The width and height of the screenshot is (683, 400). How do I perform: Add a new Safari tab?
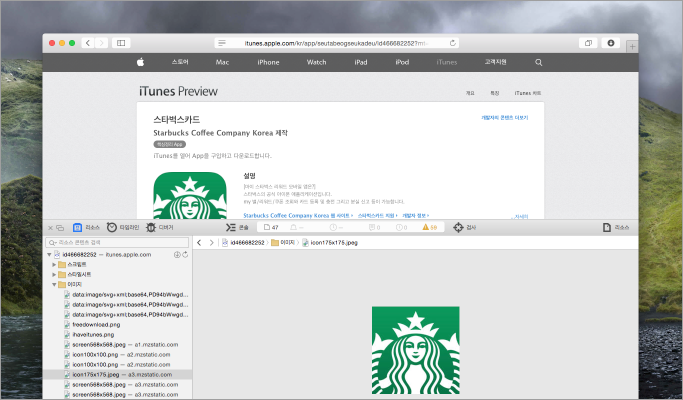632,46
